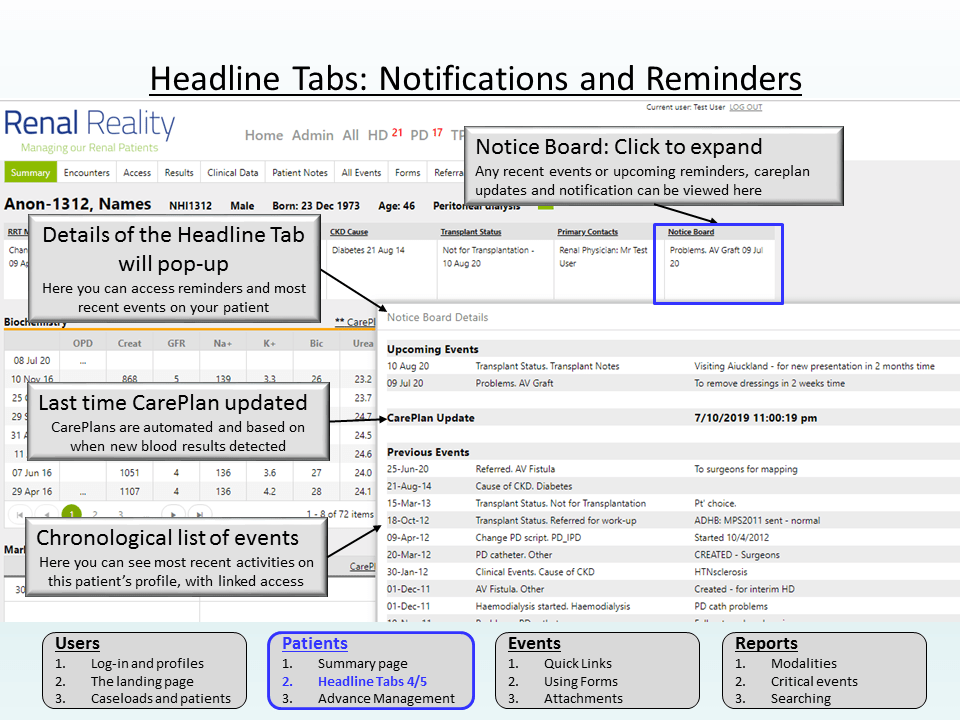
Task: Select the All Events tab
Action: click(x=361, y=173)
